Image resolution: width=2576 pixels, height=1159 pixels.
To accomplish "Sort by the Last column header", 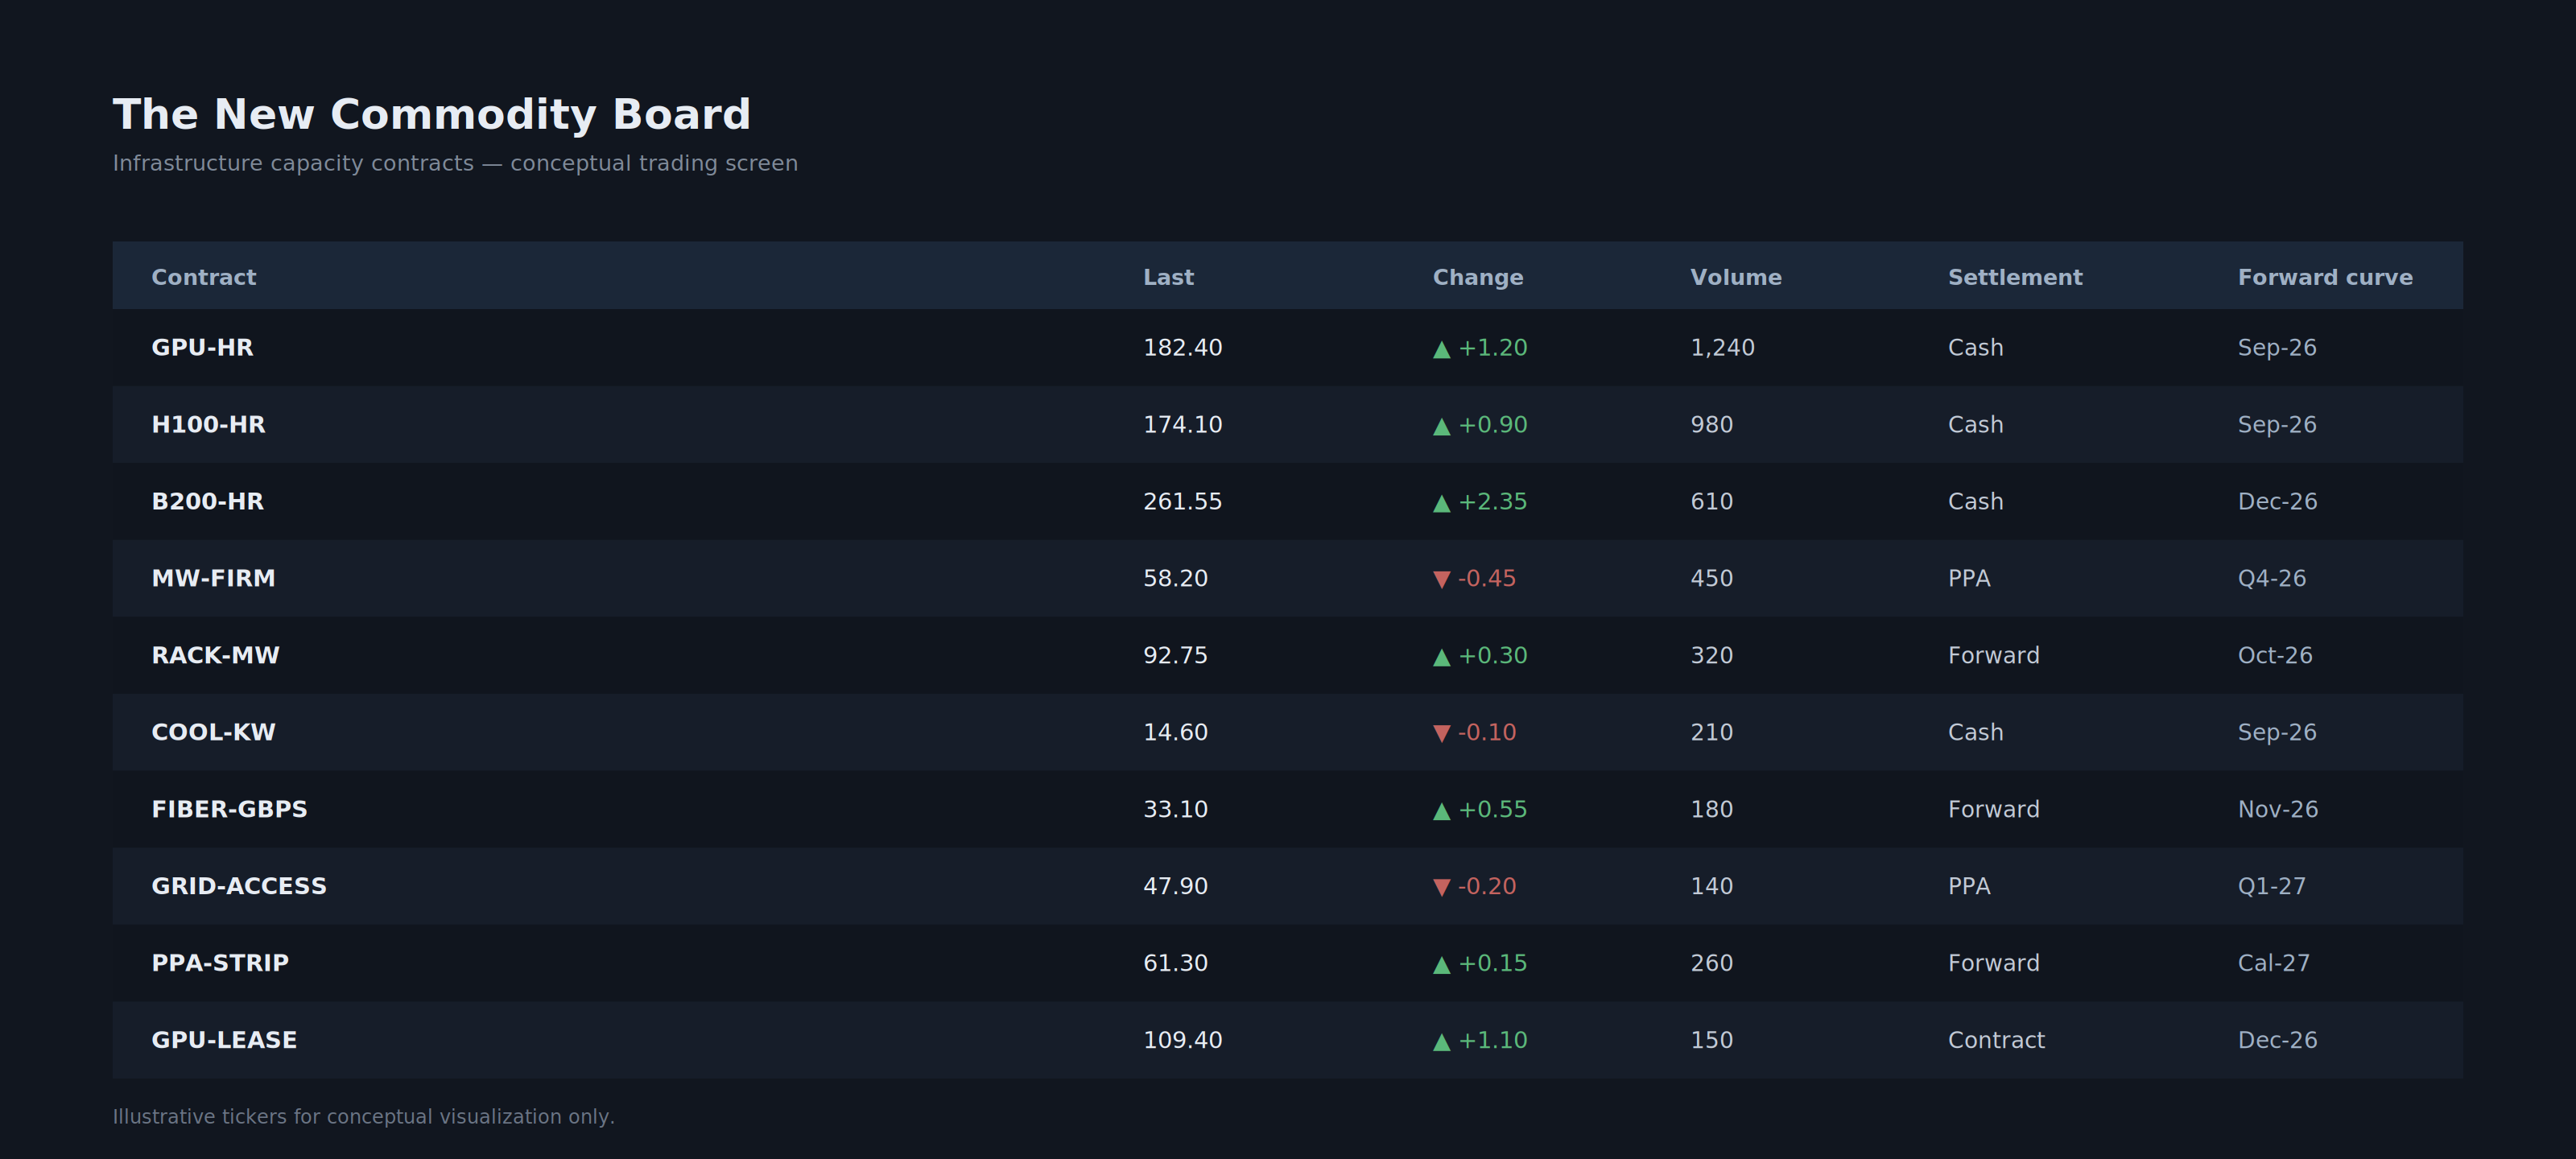I will (x=1168, y=277).
